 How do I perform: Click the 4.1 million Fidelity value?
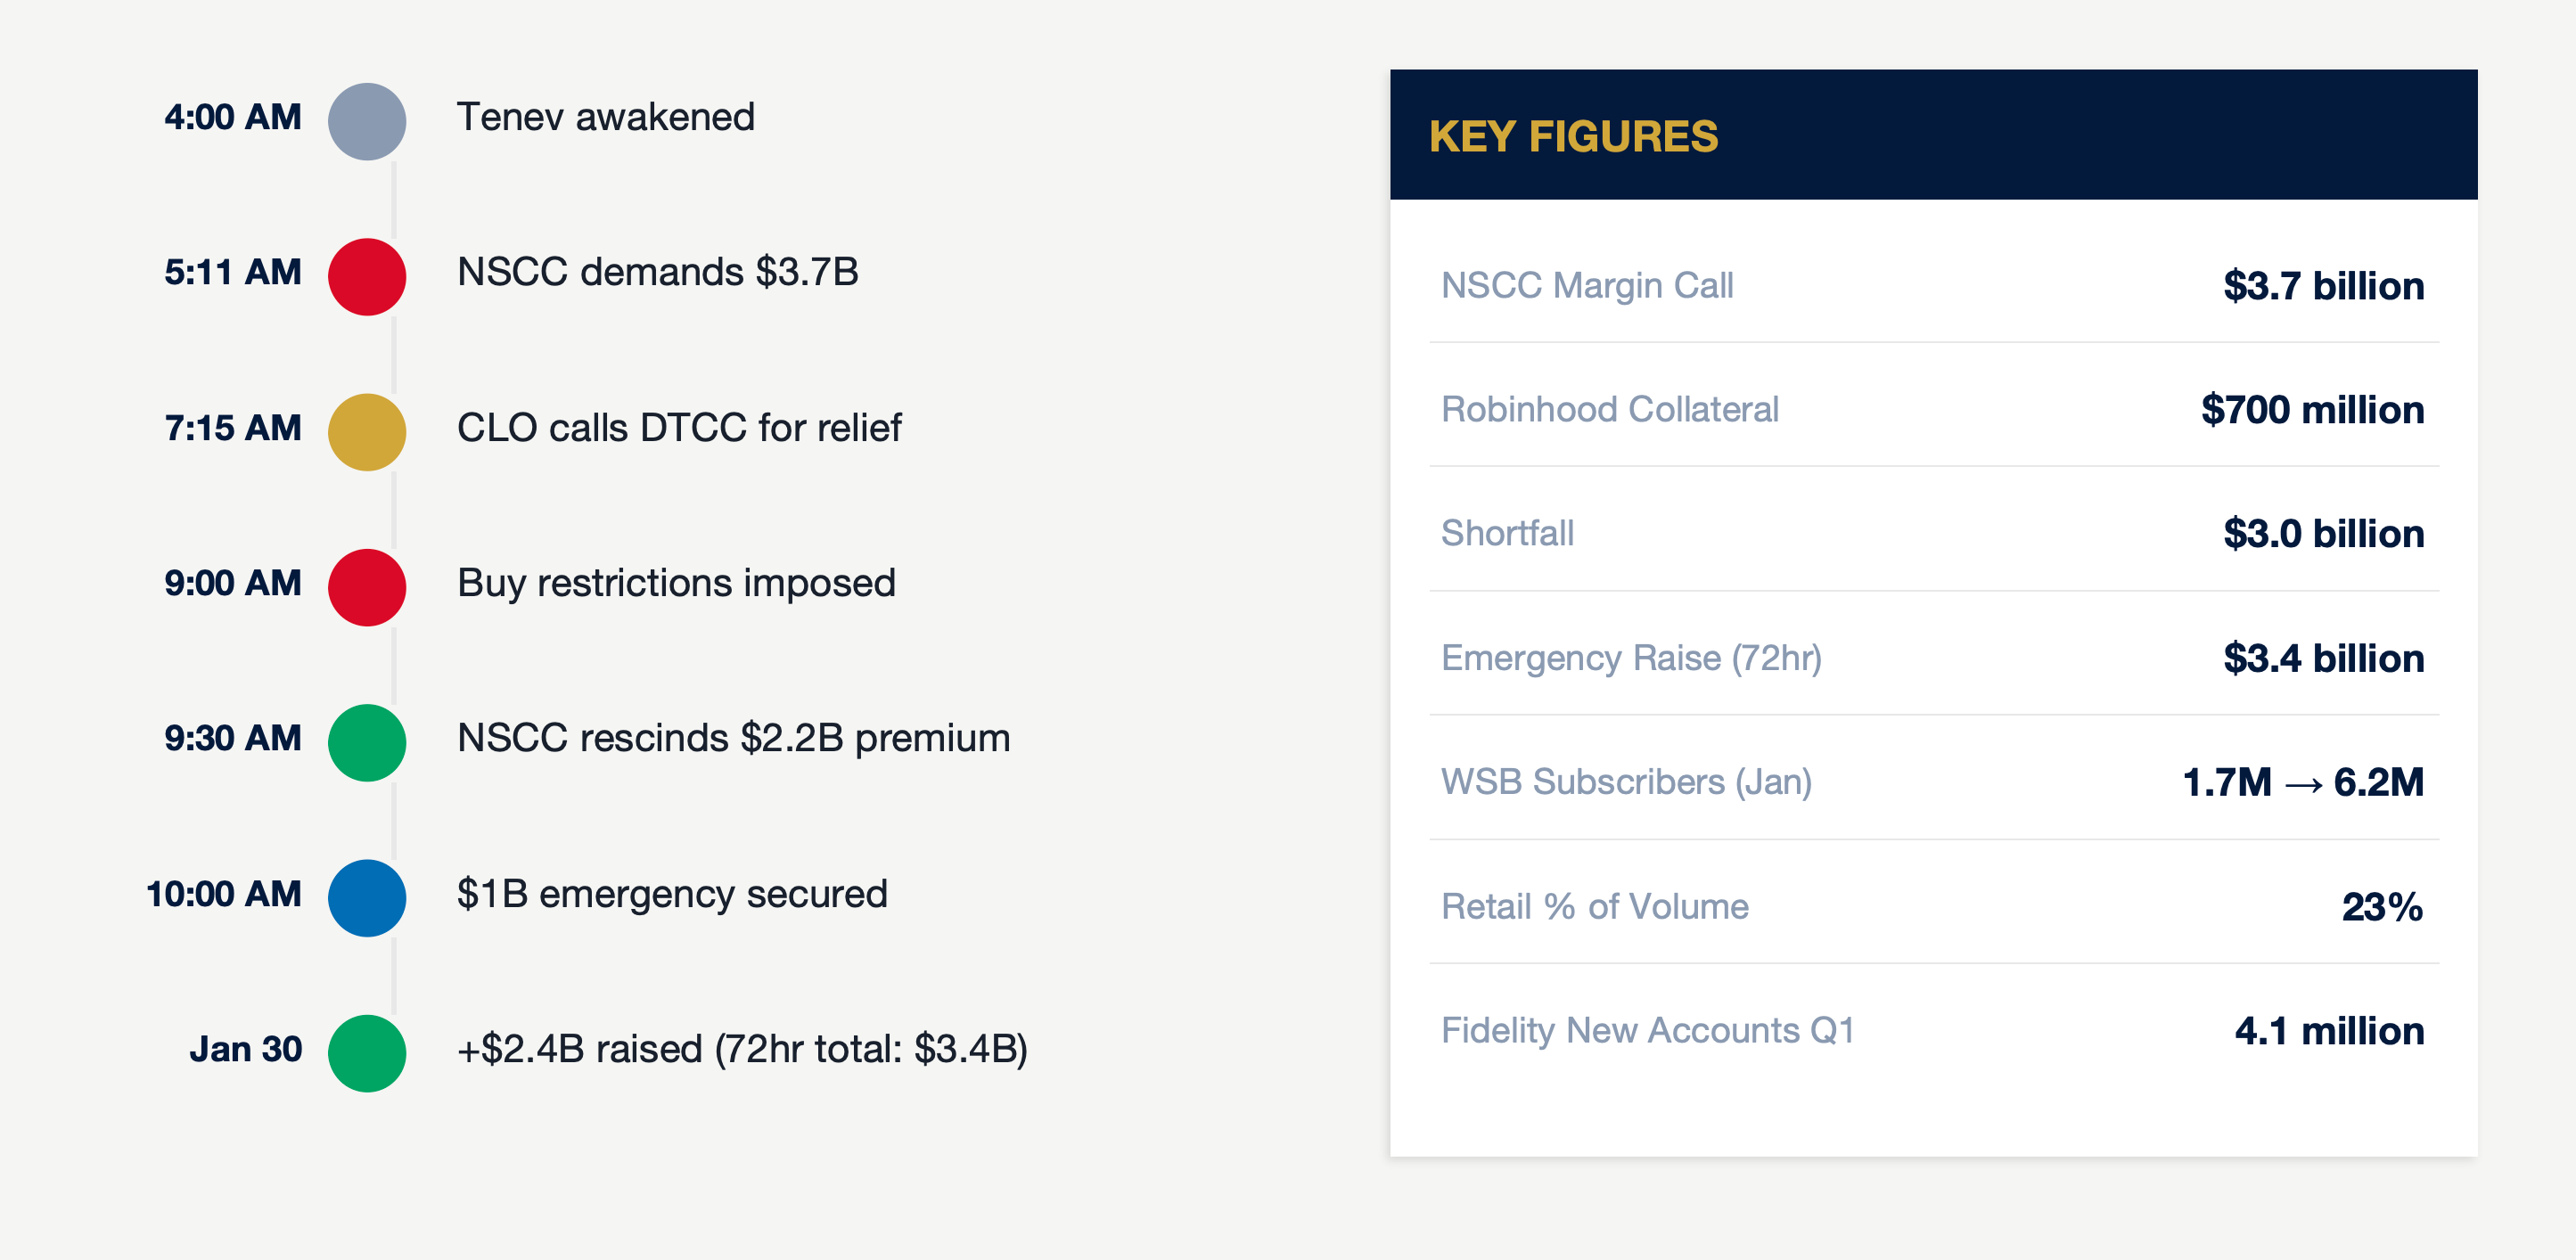coord(2329,1031)
